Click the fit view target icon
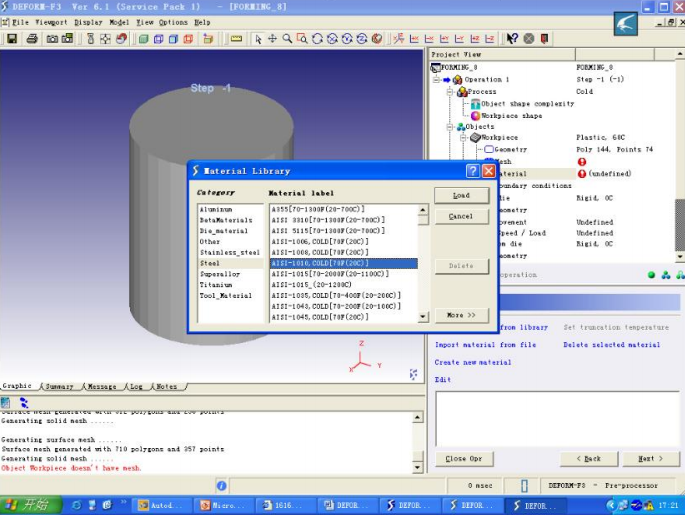This screenshot has height=515, width=685. (x=105, y=39)
